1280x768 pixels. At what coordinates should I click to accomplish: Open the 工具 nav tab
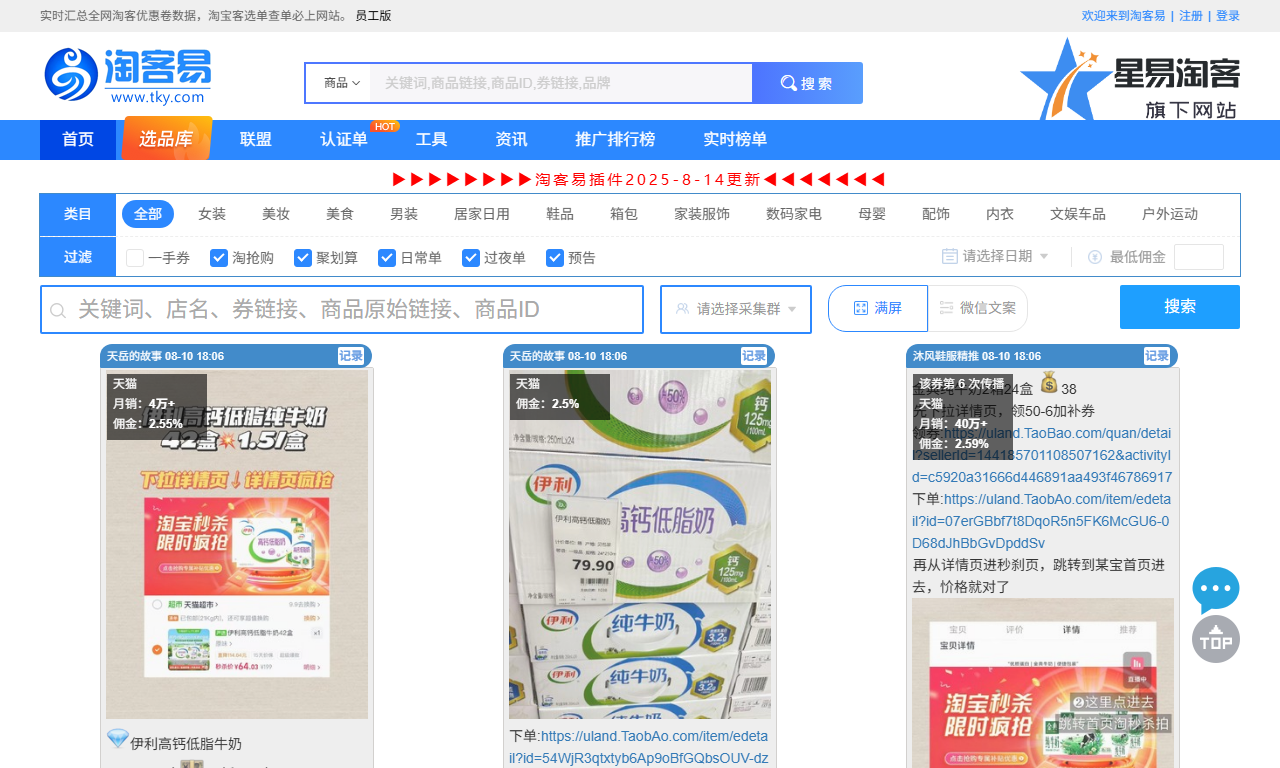point(431,140)
